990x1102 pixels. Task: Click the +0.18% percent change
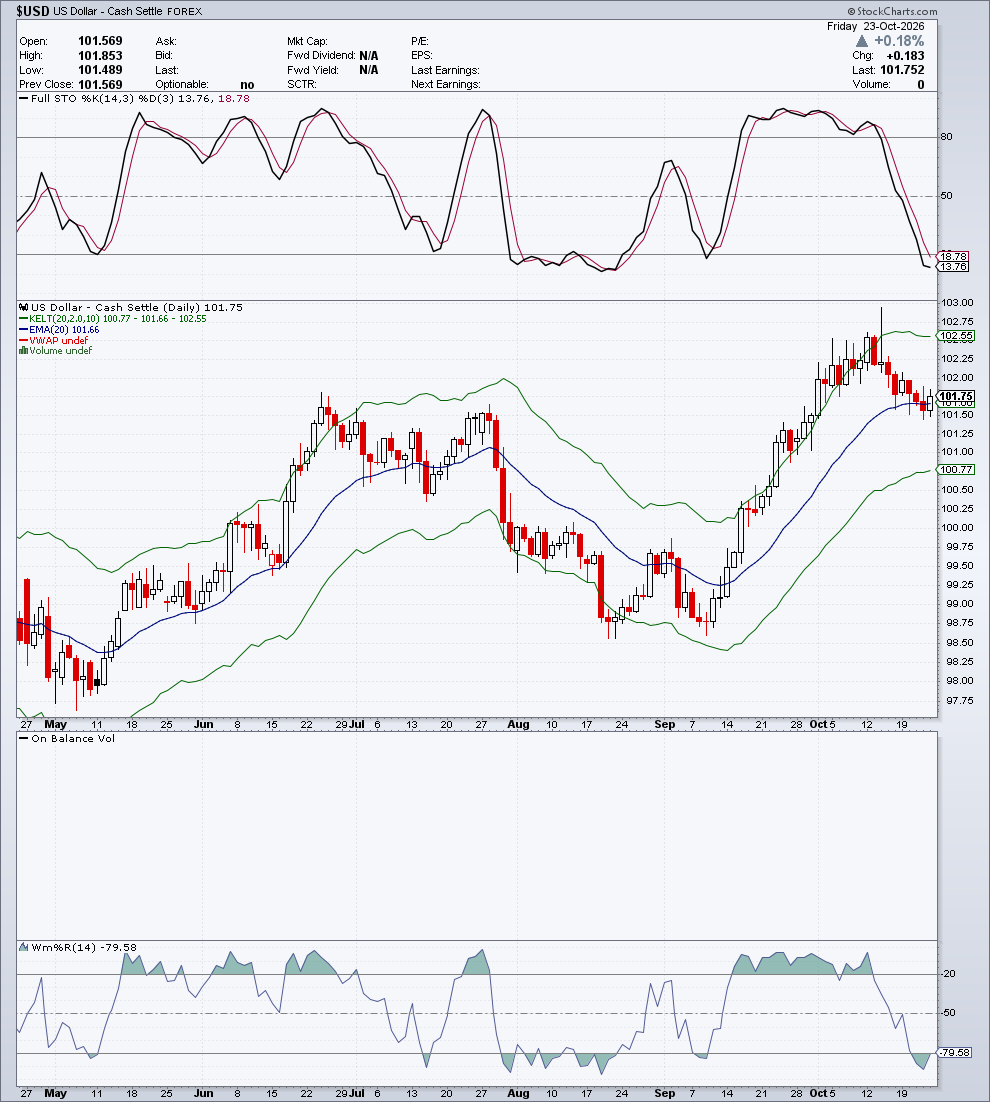(899, 41)
